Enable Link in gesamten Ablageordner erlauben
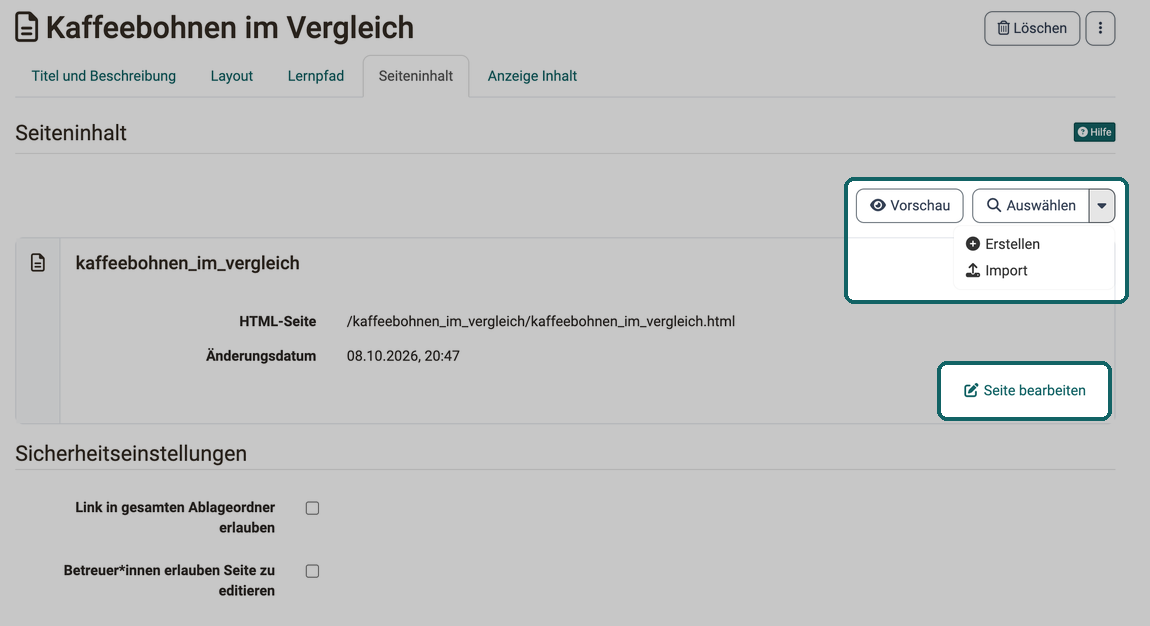 (312, 508)
